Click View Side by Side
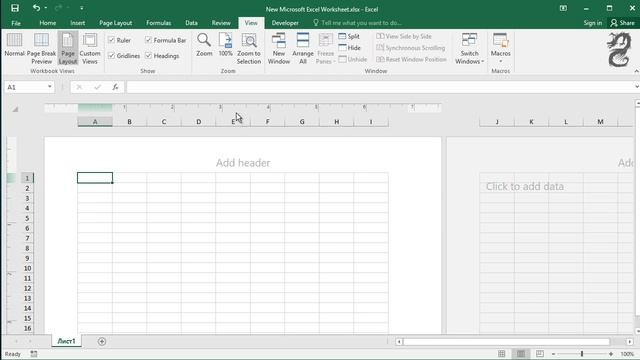 click(404, 36)
